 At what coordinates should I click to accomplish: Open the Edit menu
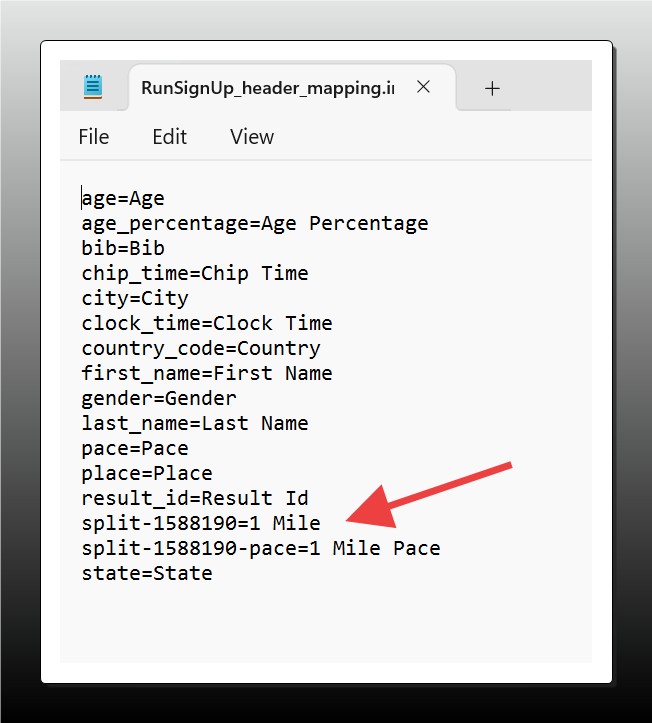point(170,137)
